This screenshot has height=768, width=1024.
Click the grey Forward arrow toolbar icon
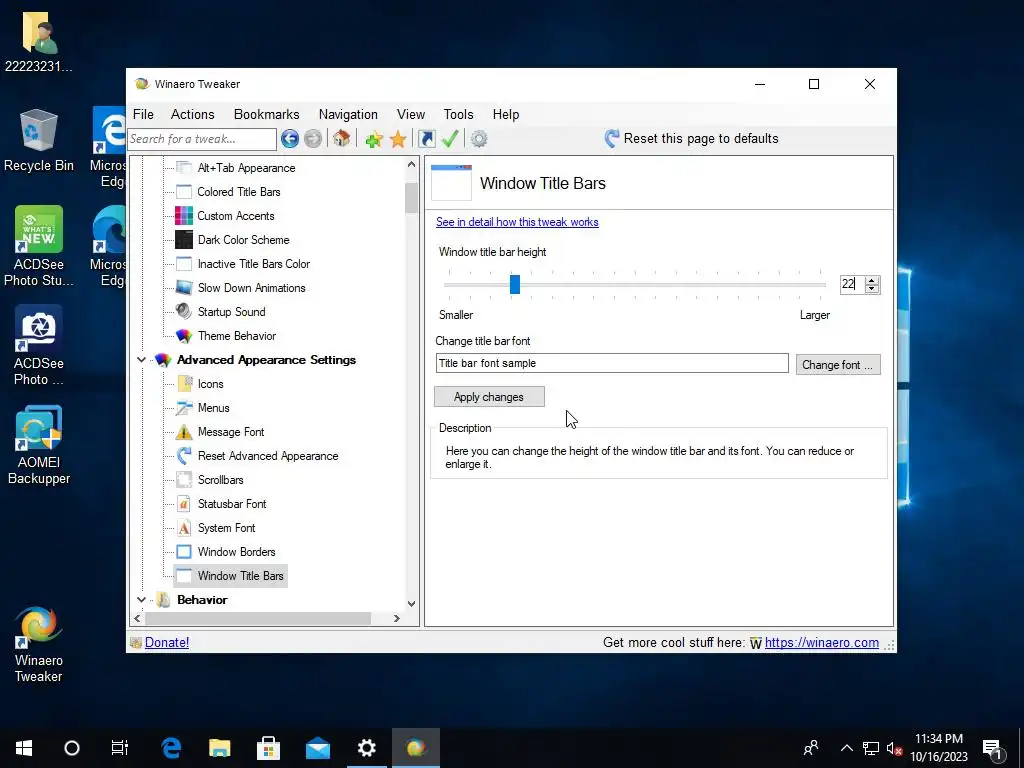click(x=313, y=138)
